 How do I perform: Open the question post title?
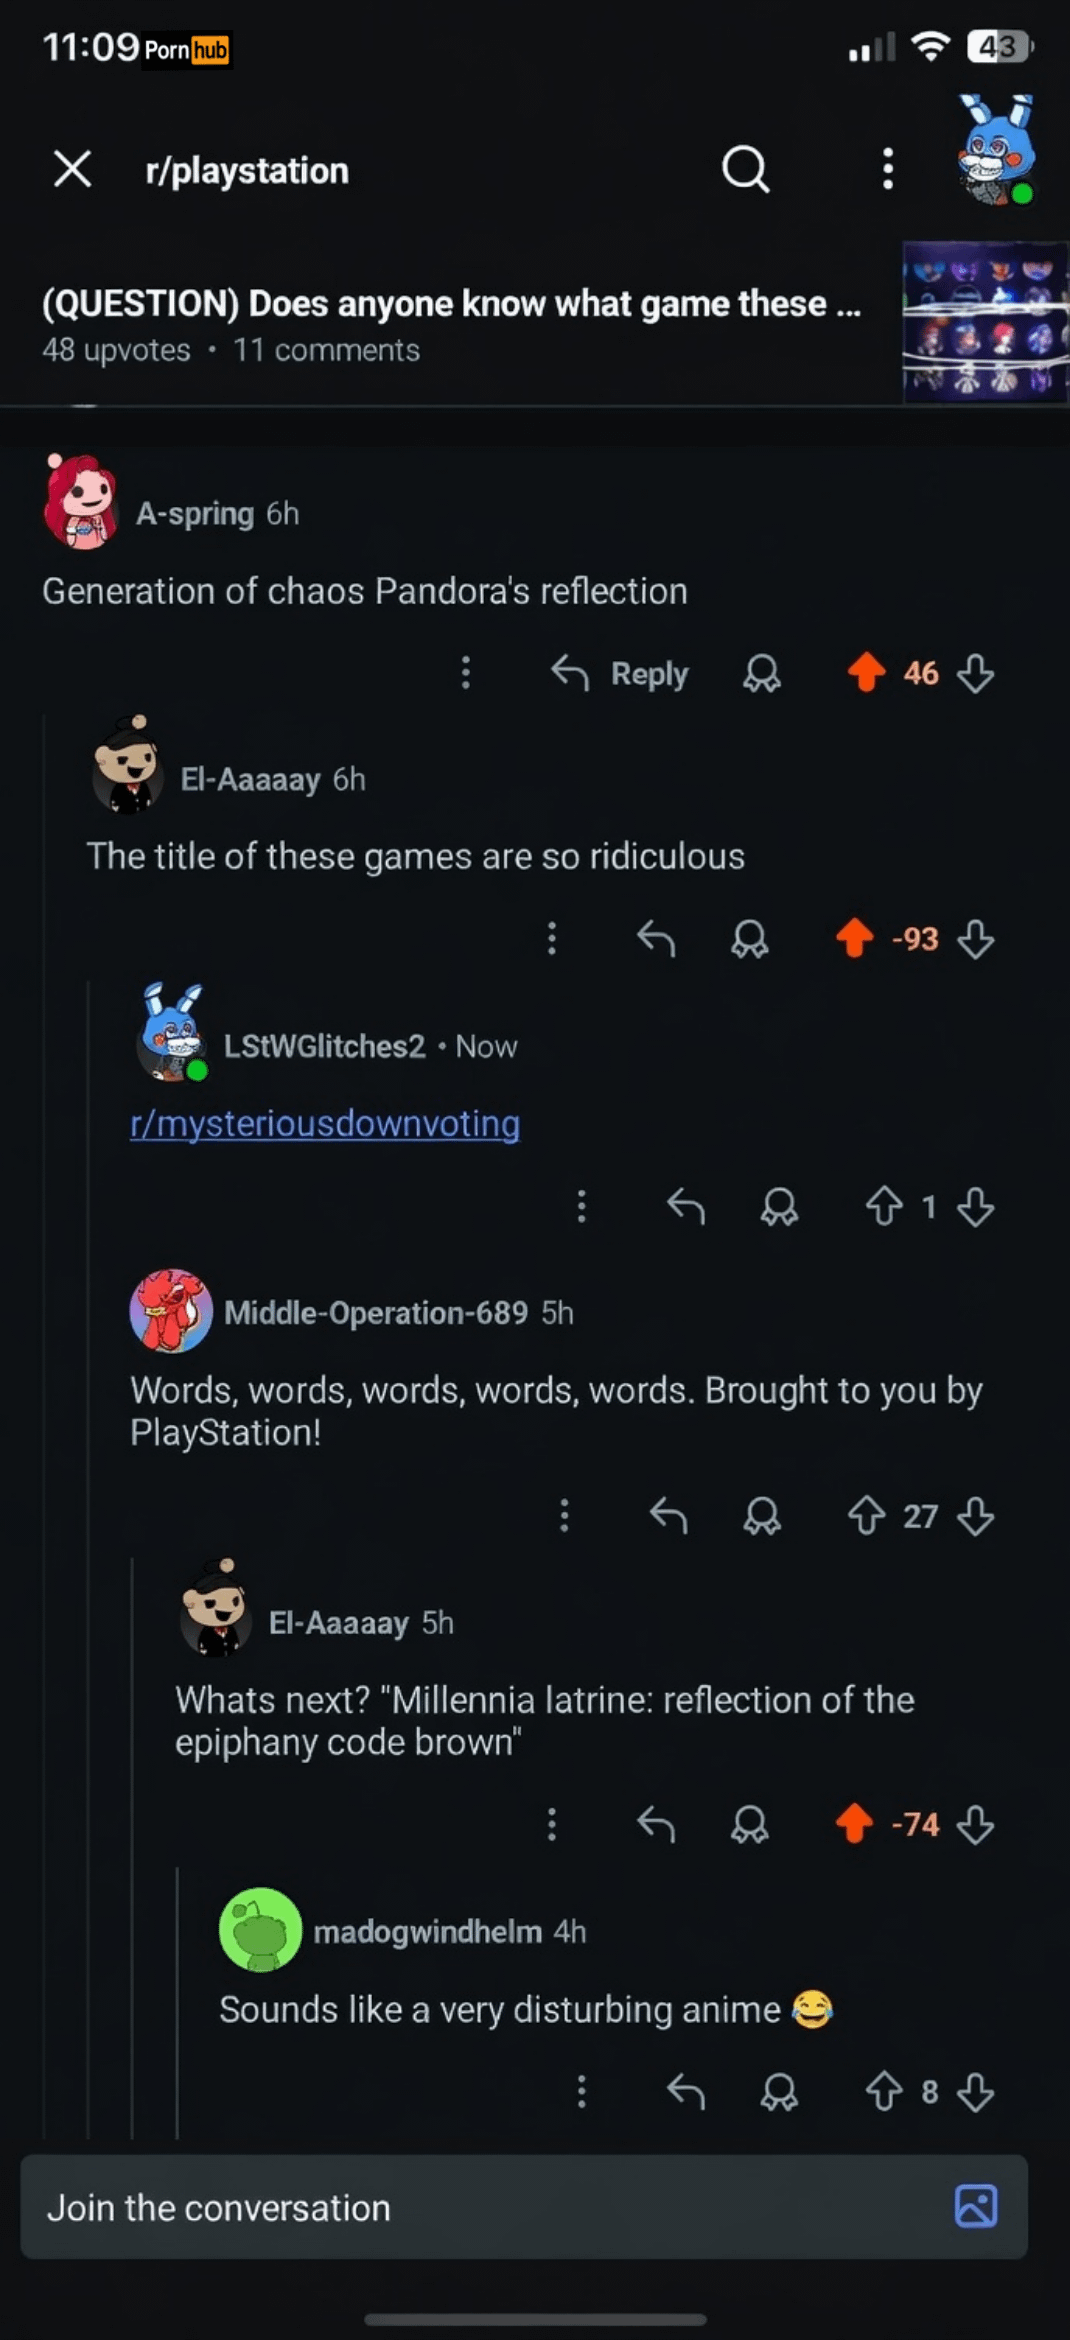pyautogui.click(x=451, y=303)
